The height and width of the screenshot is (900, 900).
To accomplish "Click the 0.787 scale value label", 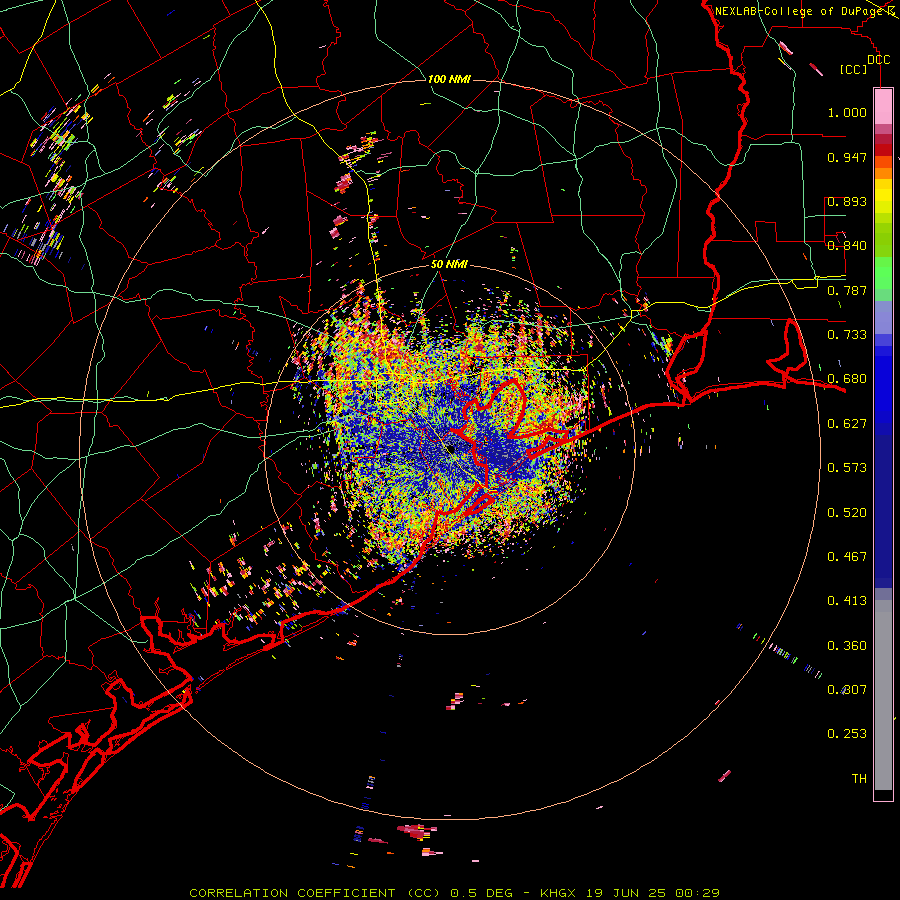I will (847, 290).
